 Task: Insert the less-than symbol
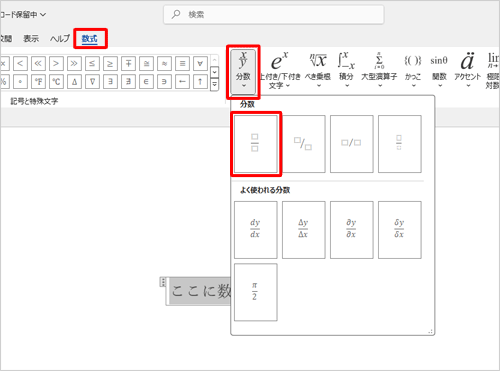click(x=20, y=63)
